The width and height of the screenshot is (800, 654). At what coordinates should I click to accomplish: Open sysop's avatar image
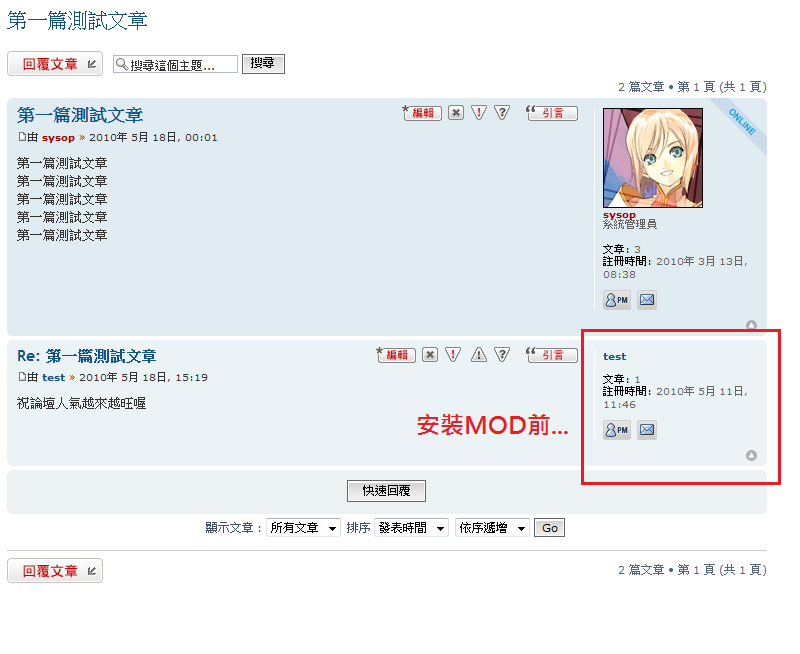click(x=653, y=158)
